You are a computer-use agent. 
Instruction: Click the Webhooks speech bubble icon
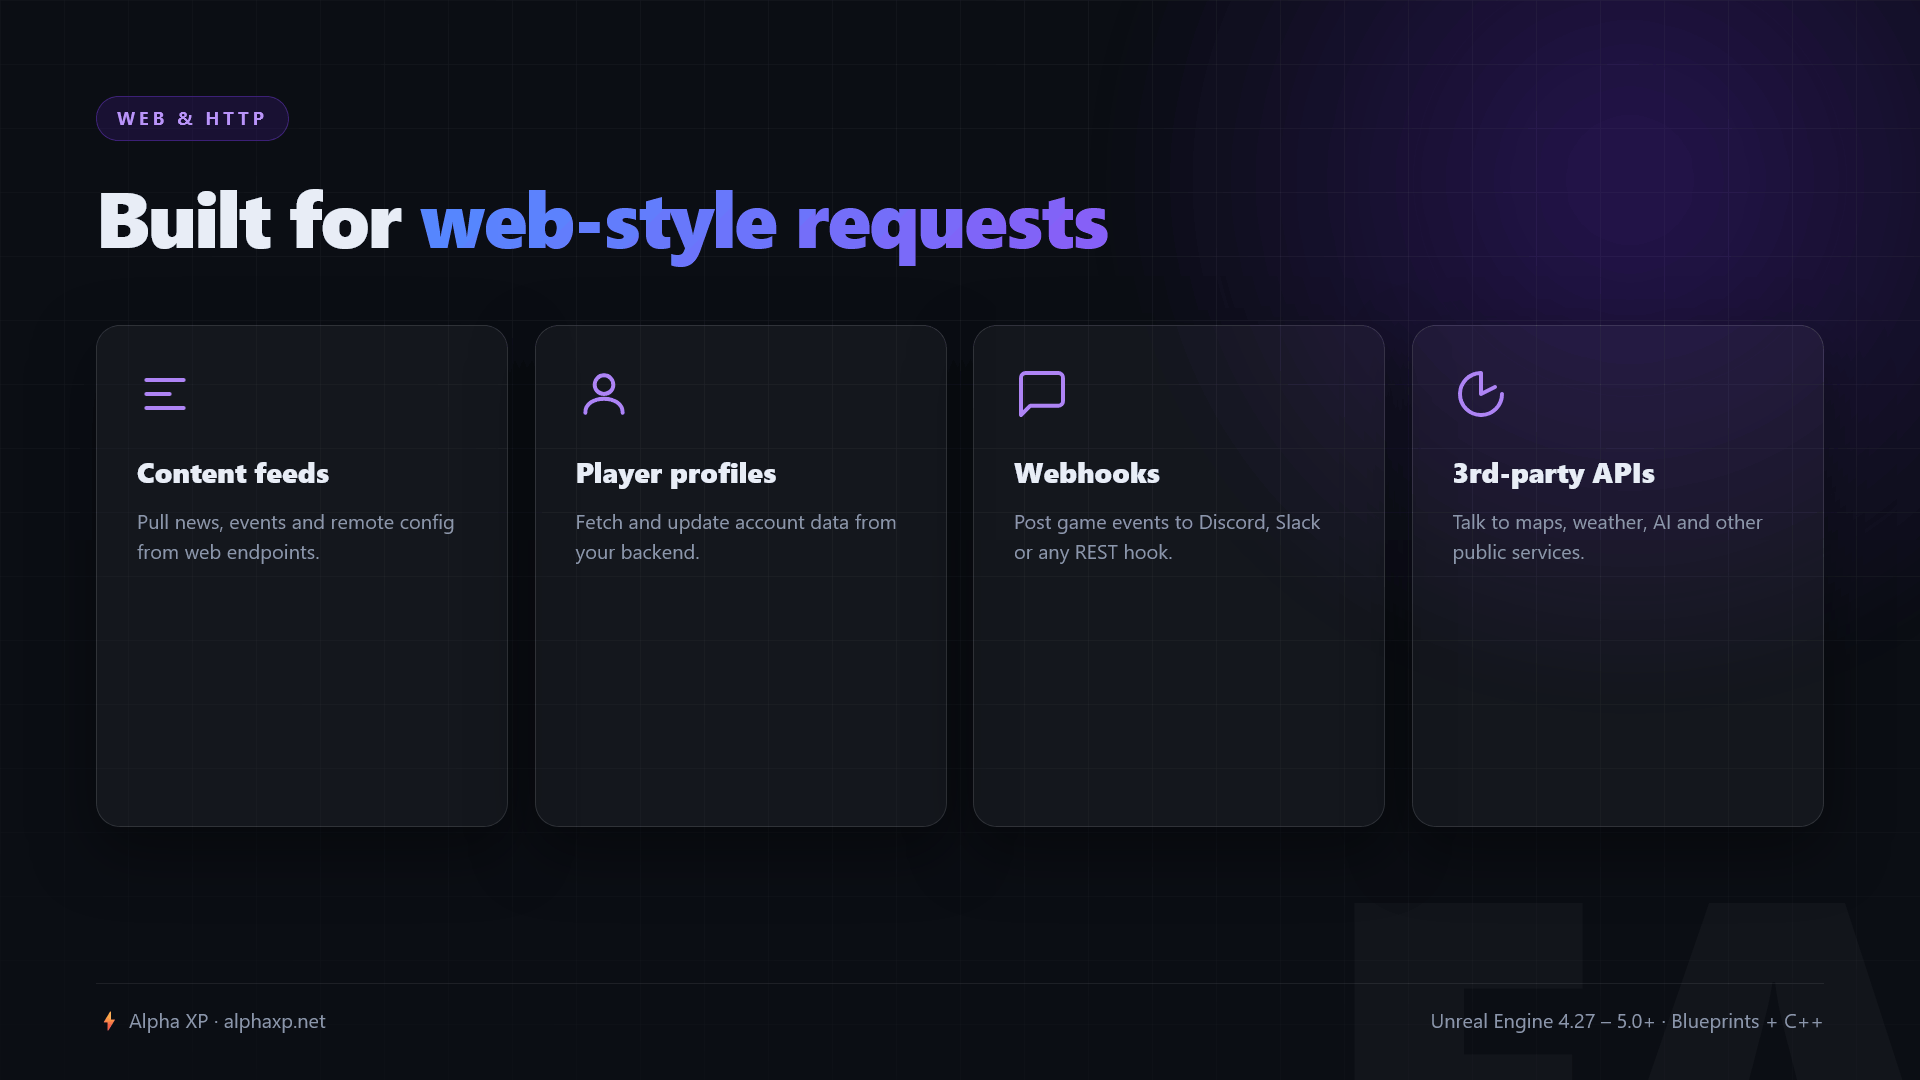[1042, 394]
